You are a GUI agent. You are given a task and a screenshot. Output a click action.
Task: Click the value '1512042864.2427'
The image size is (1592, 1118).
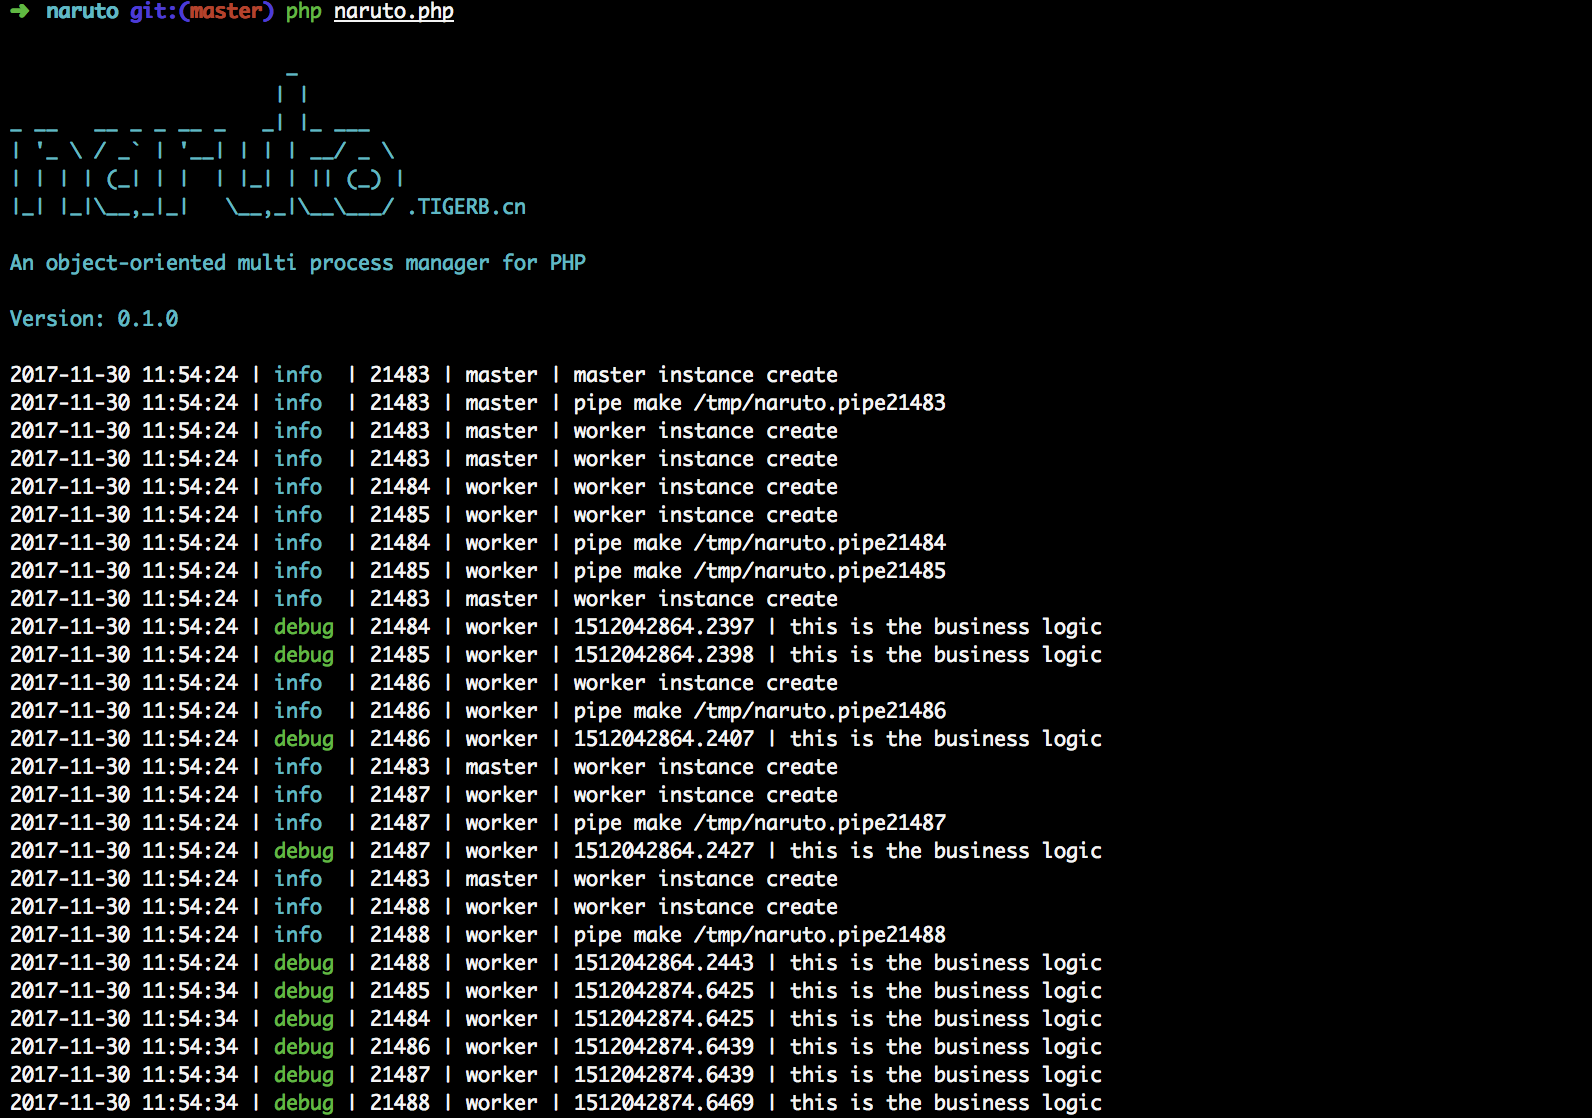pyautogui.click(x=664, y=851)
